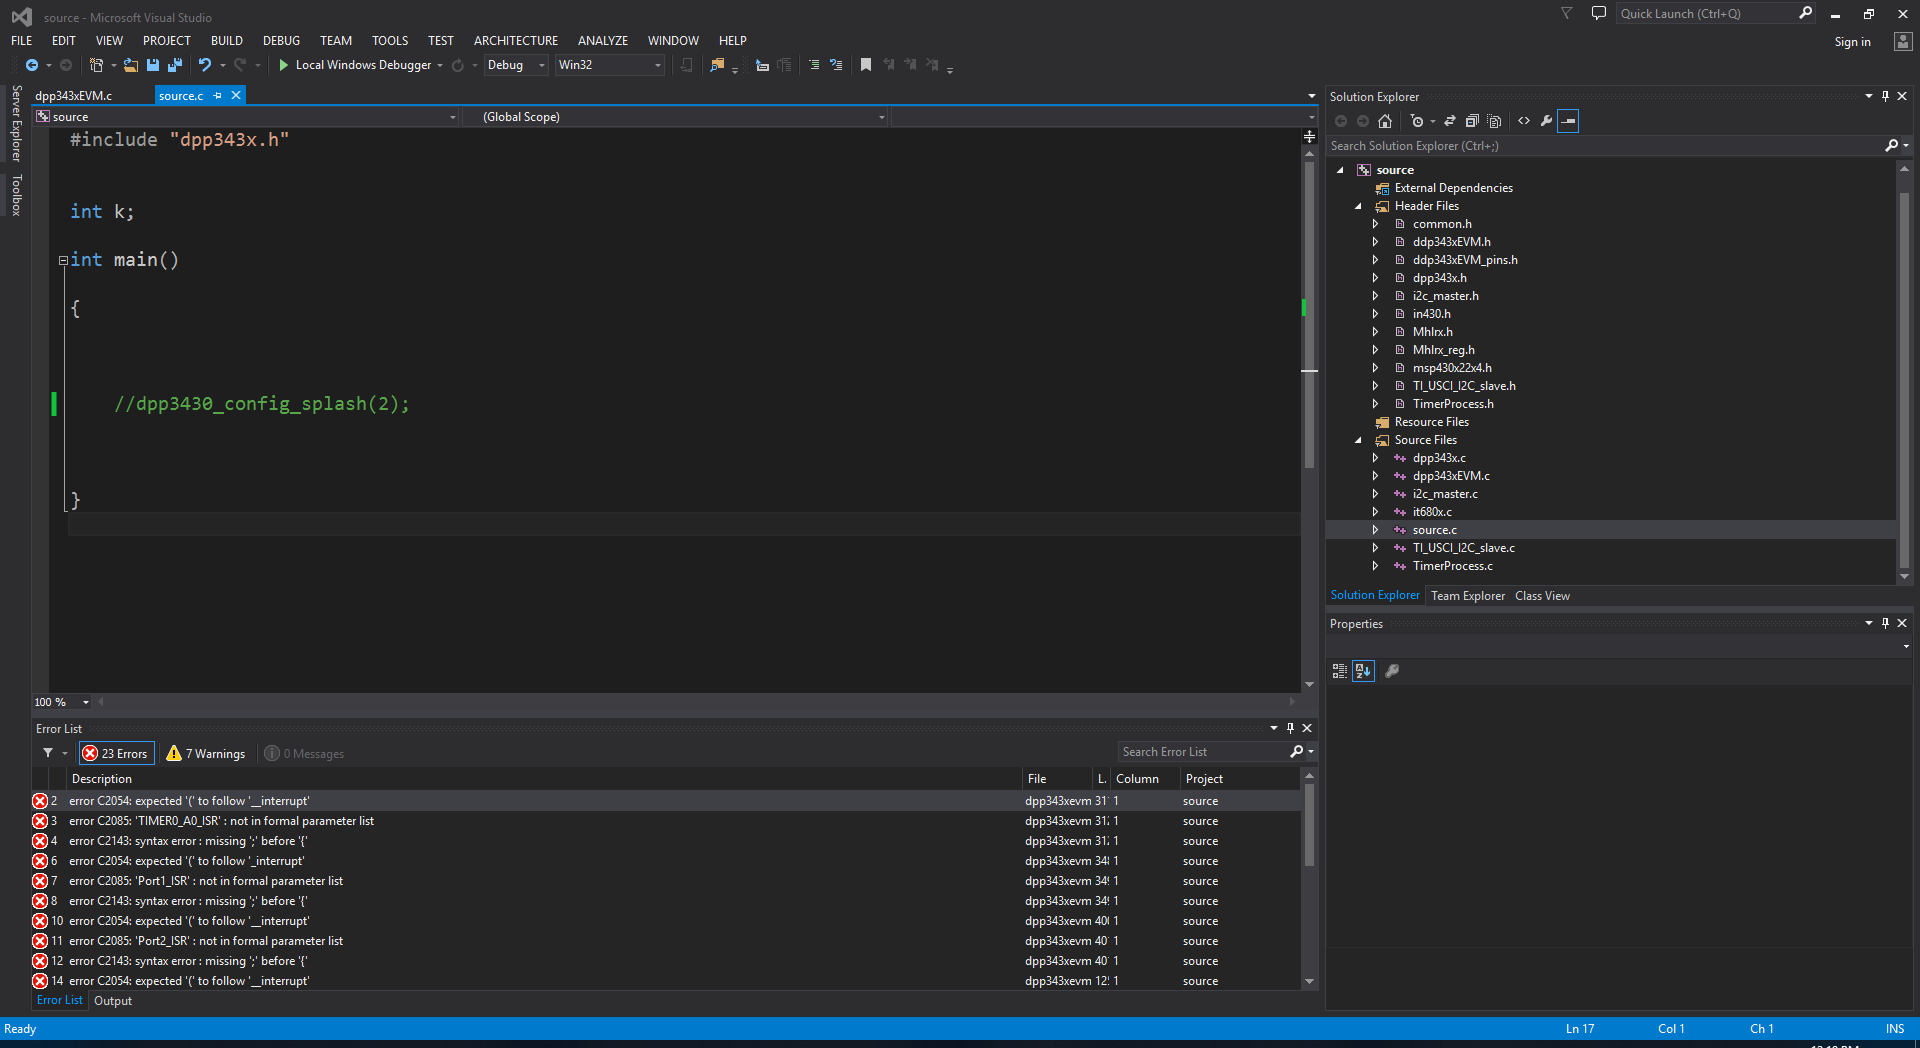Open feedback speech bubble icon
This screenshot has width=1920, height=1048.
(1599, 13)
